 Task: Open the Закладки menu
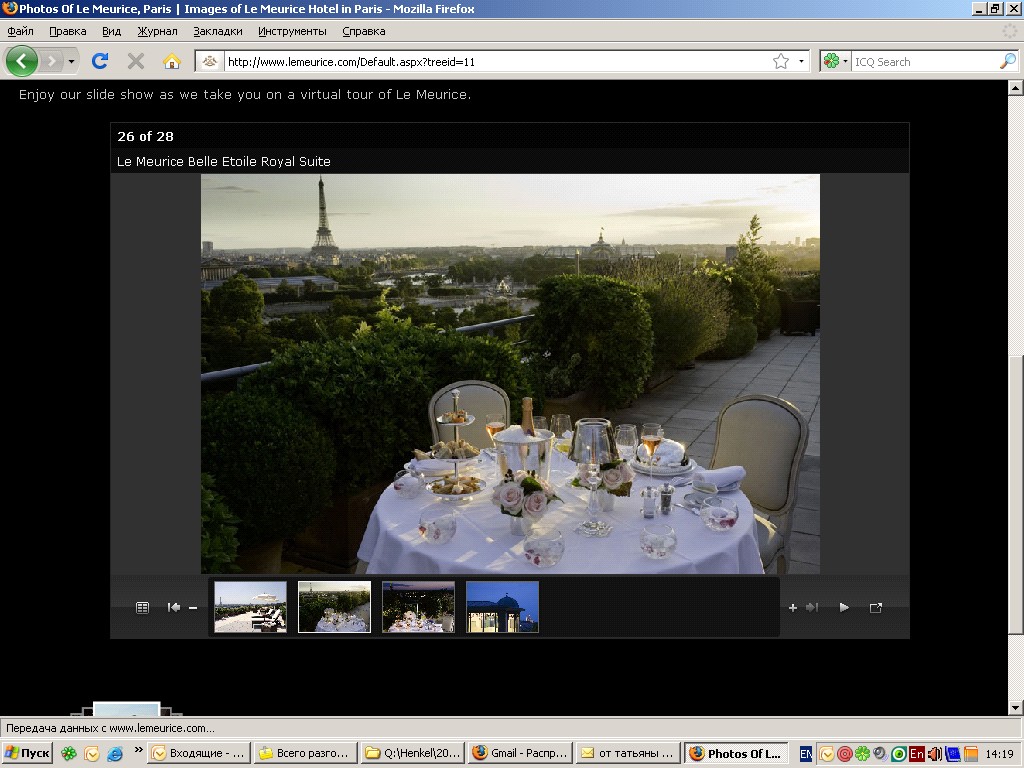click(x=218, y=31)
